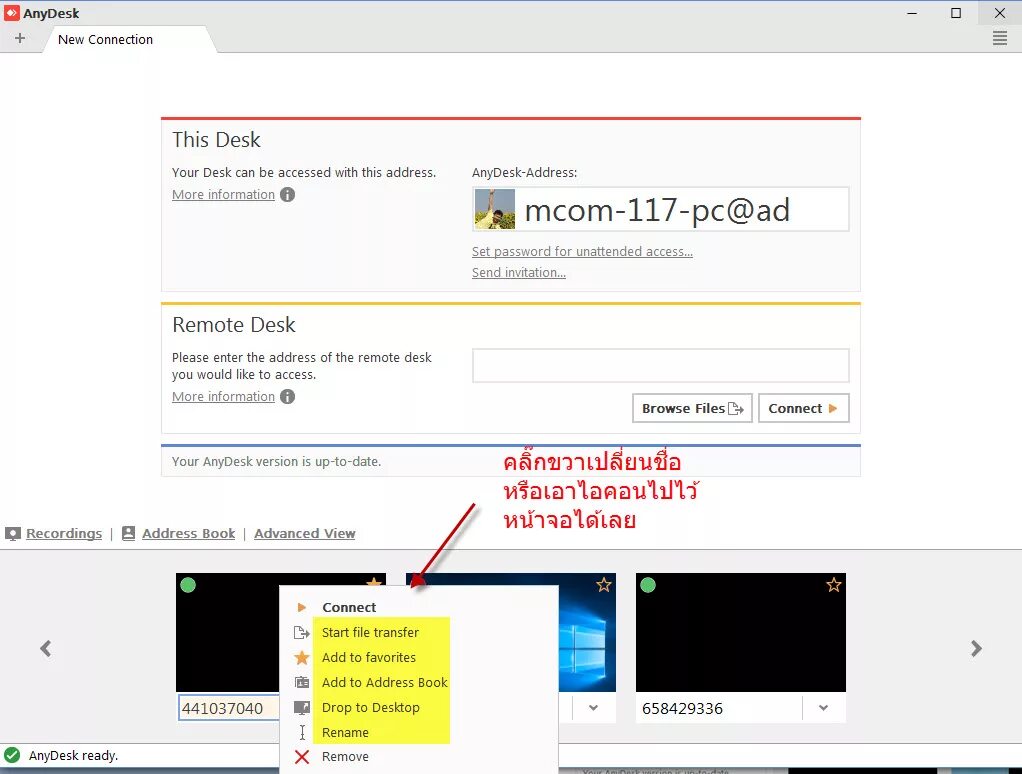Click the green AnyDesk ready status icon
Viewport: 1022px width, 774px height.
[x=12, y=756]
